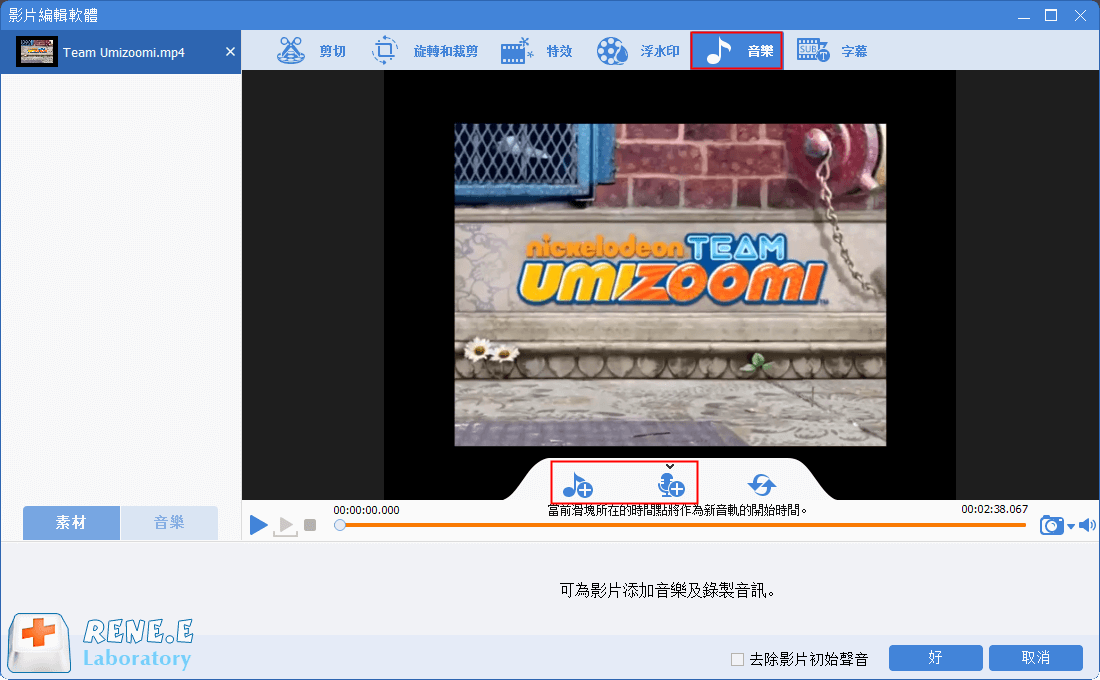
Task: Click the video preview image
Action: [670, 284]
